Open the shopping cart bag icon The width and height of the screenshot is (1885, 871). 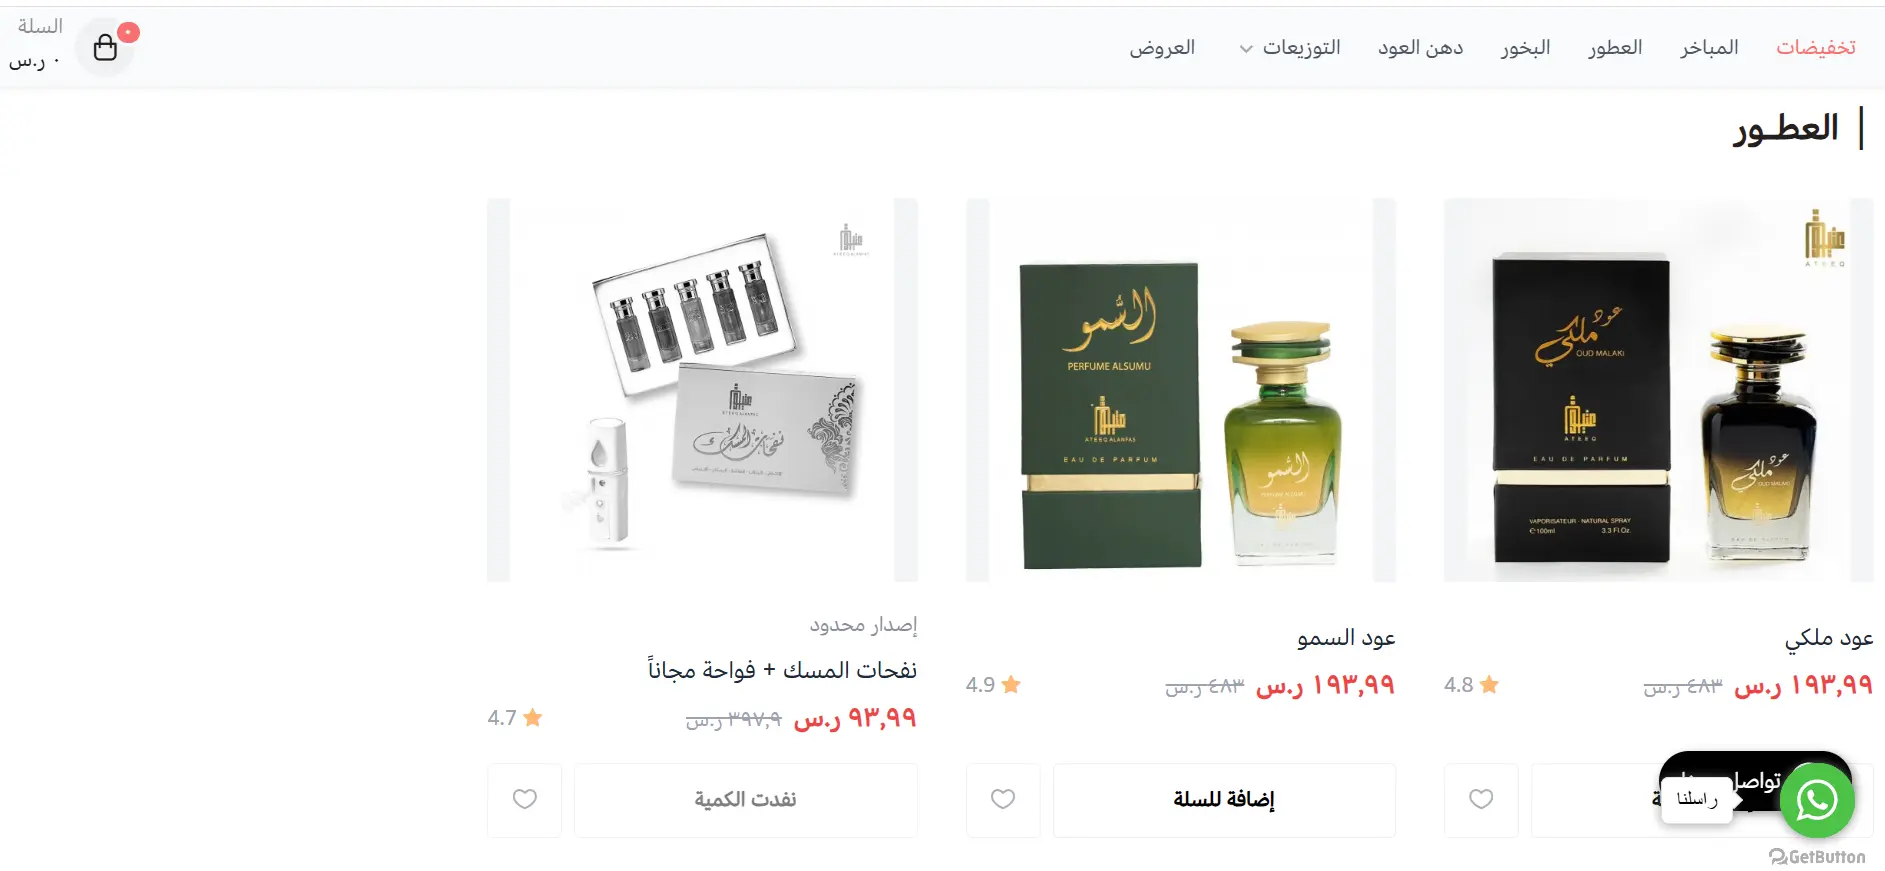105,47
